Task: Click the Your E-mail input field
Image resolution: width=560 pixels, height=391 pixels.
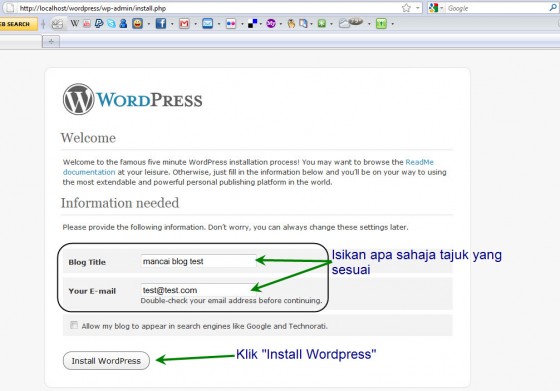Action: point(199,290)
